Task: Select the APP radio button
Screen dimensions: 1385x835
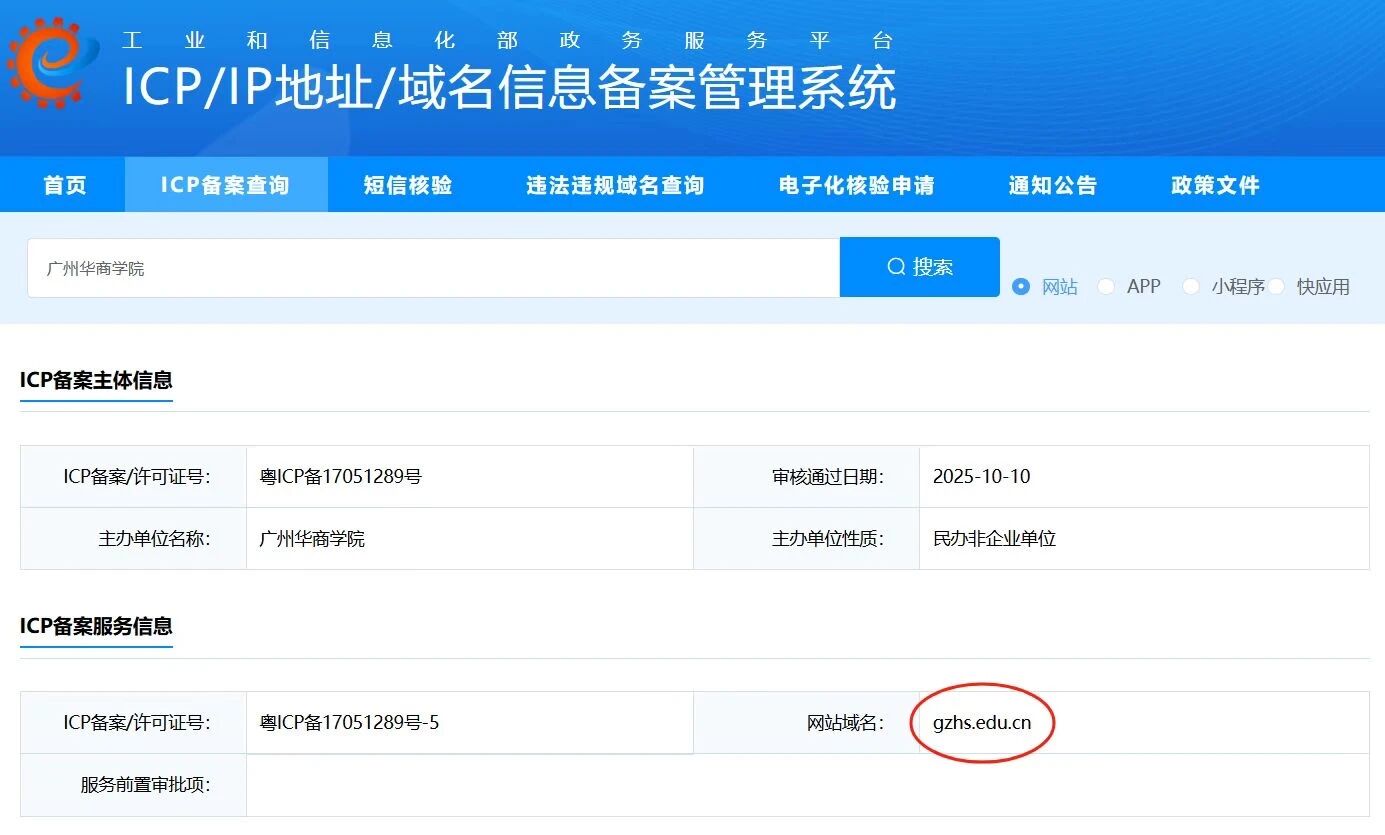Action: point(1106,286)
